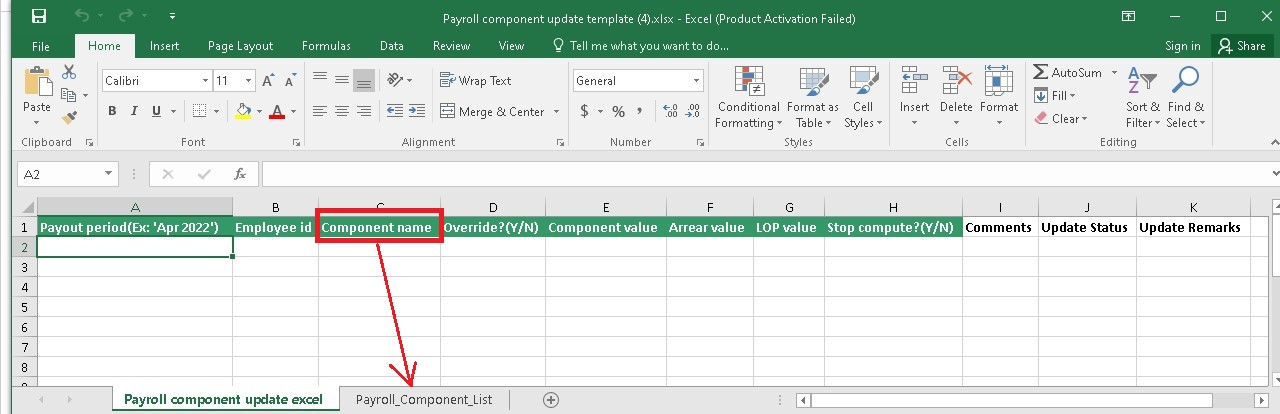Click the Share button

click(1240, 46)
